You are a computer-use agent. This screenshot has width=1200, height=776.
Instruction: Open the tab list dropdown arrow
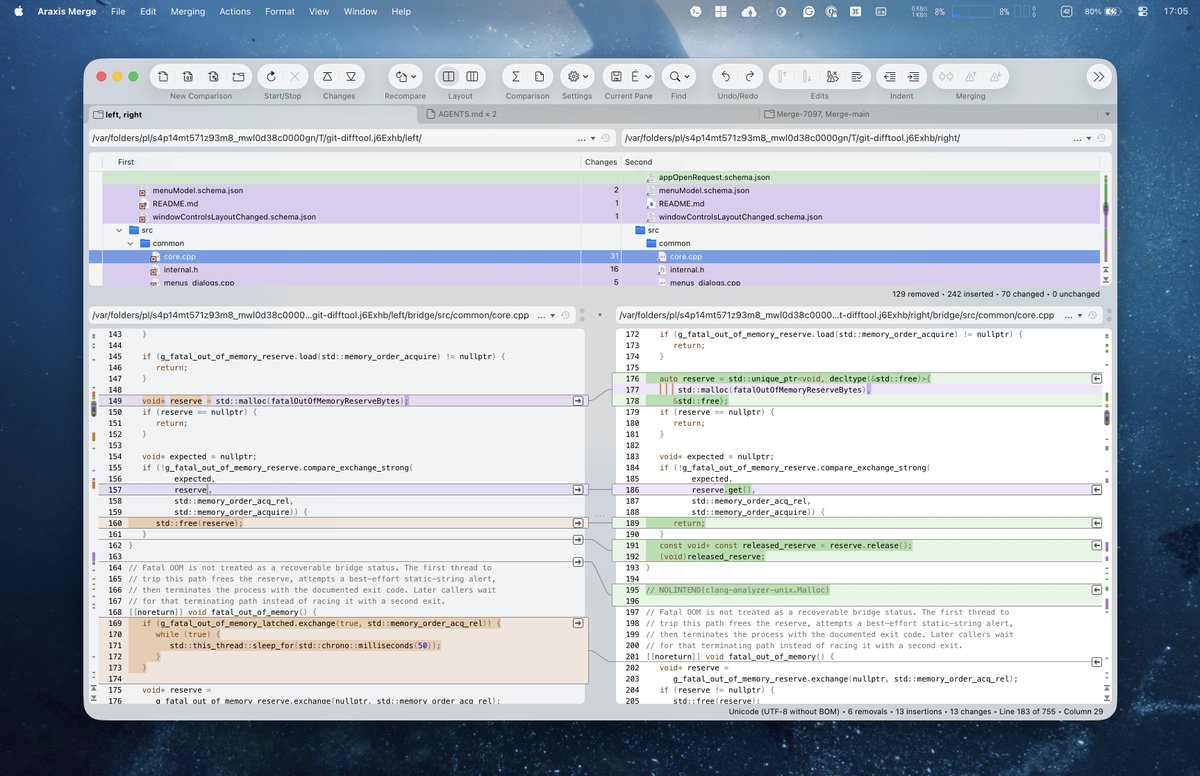[1108, 114]
